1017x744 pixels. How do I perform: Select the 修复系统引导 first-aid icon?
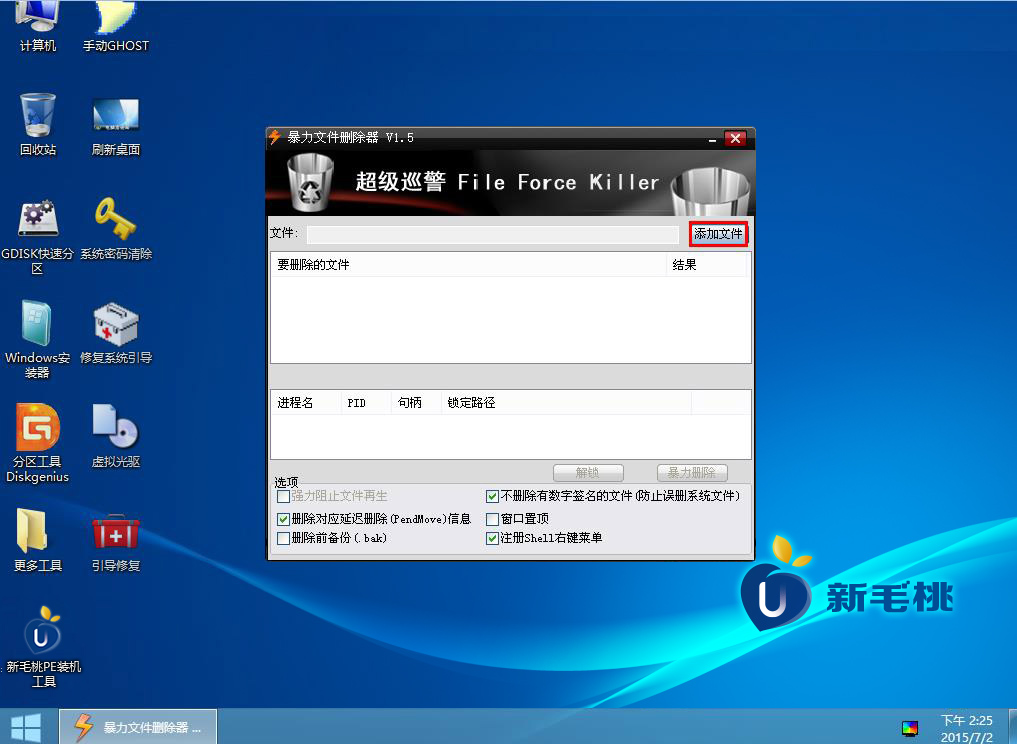click(115, 332)
